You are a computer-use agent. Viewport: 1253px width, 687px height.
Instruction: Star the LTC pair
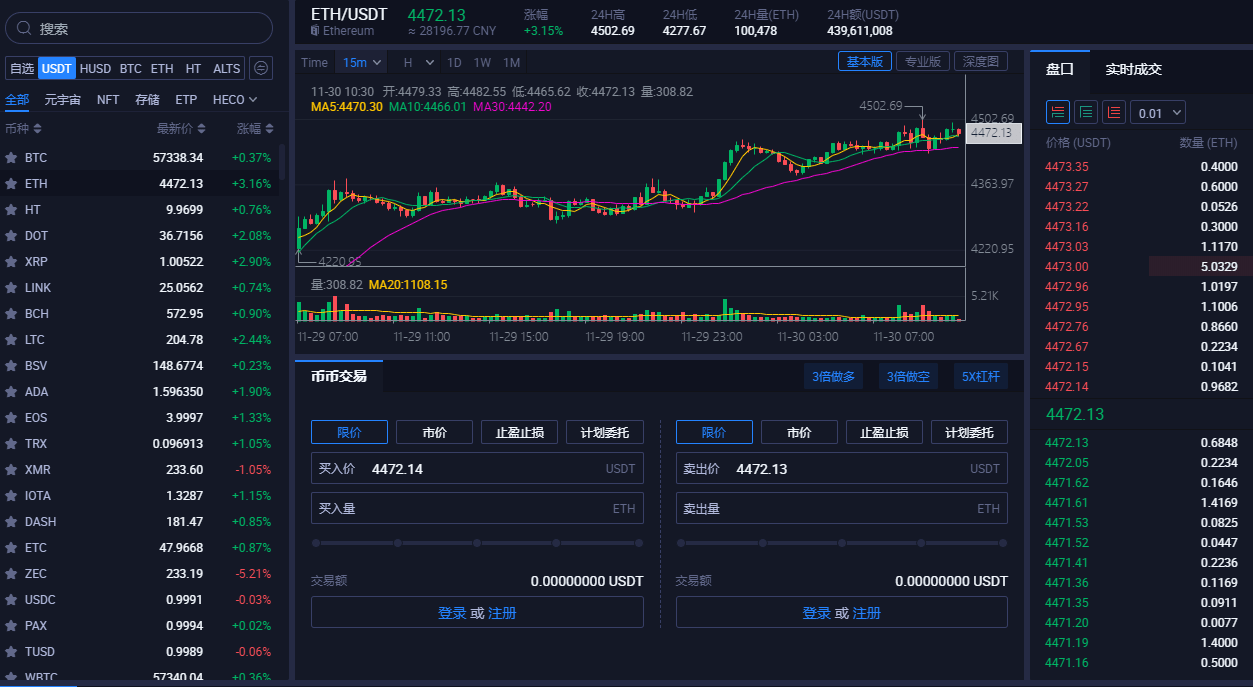point(11,340)
